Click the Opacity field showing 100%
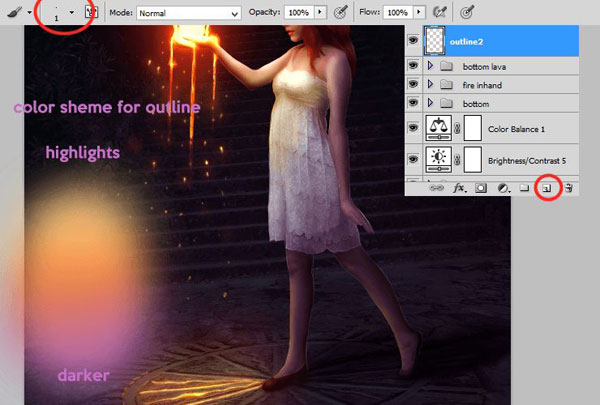The height and width of the screenshot is (405, 600). click(x=299, y=13)
